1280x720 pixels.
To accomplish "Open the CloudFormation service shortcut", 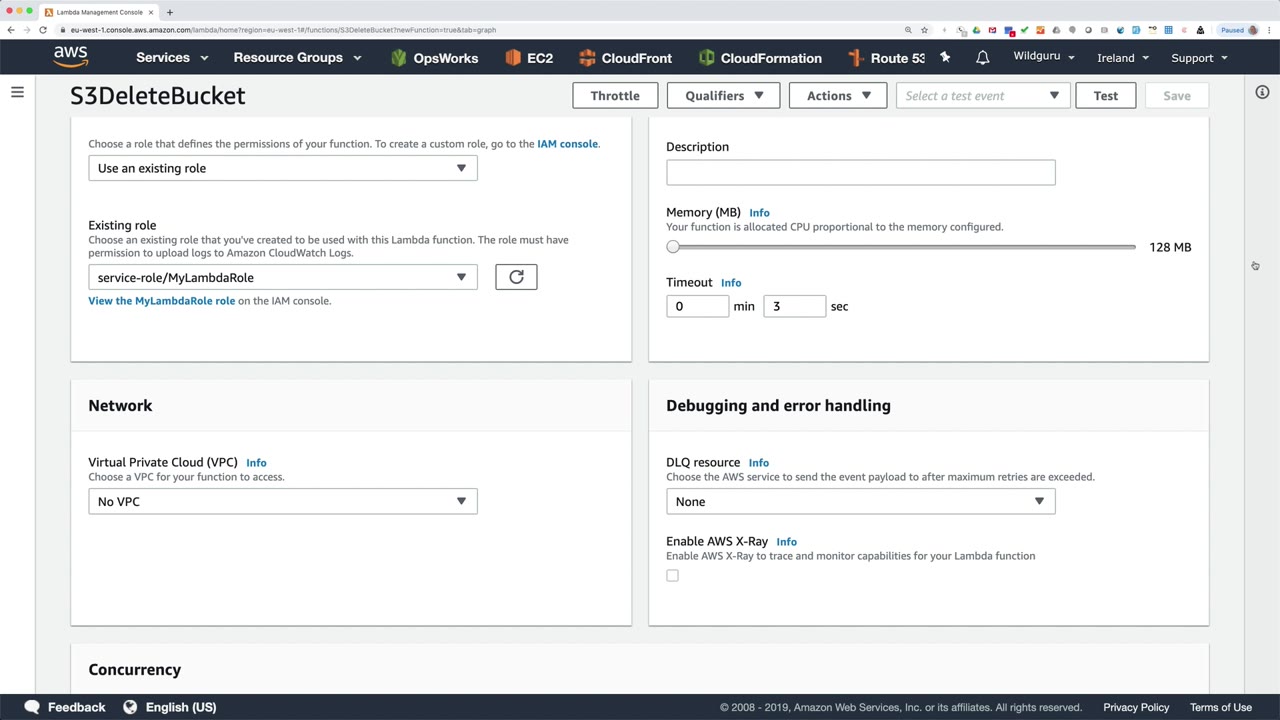I will pos(760,58).
